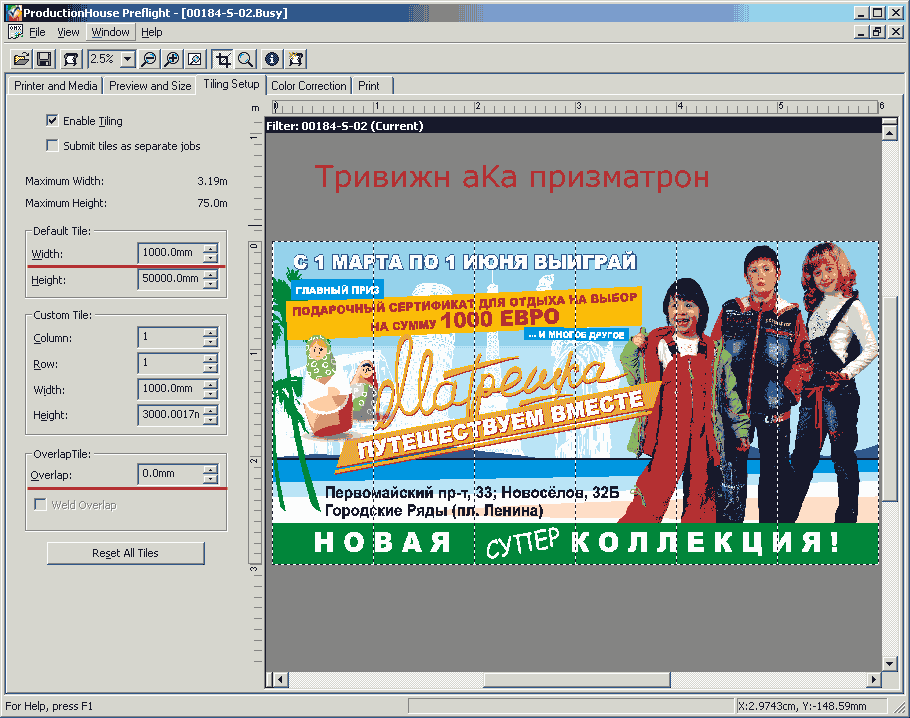Increase Custom Tile Row with up arrow
This screenshot has height=718, width=910.
211,359
